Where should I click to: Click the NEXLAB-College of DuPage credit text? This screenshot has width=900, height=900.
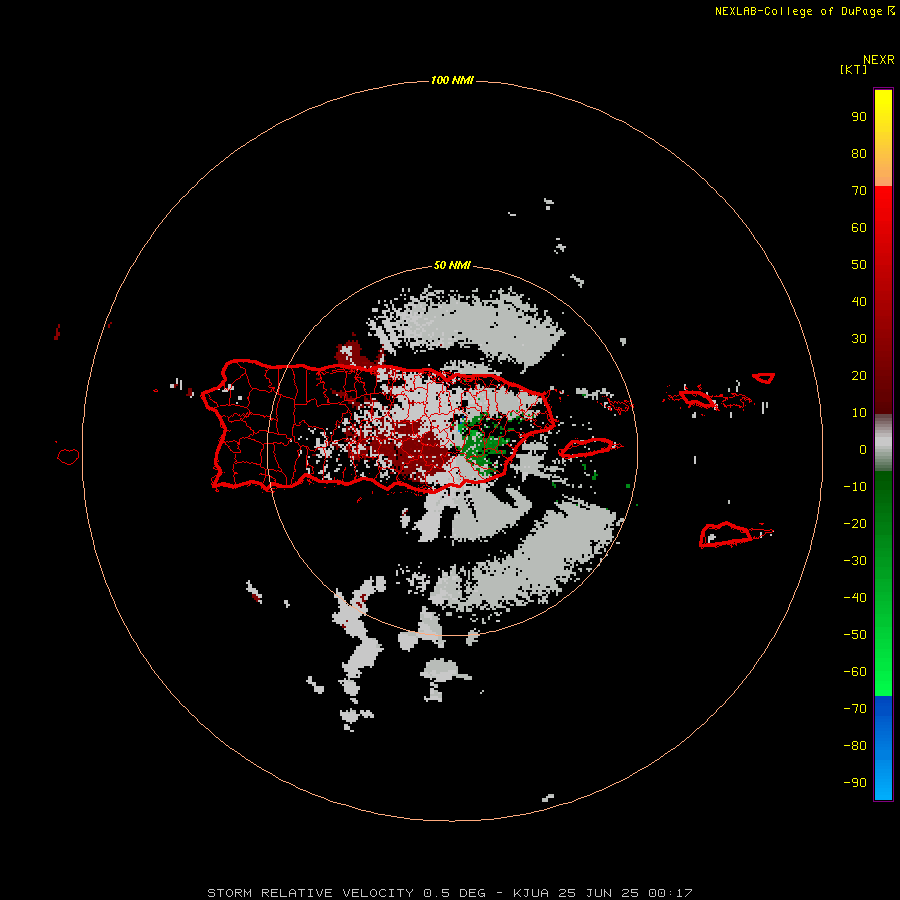tap(798, 11)
